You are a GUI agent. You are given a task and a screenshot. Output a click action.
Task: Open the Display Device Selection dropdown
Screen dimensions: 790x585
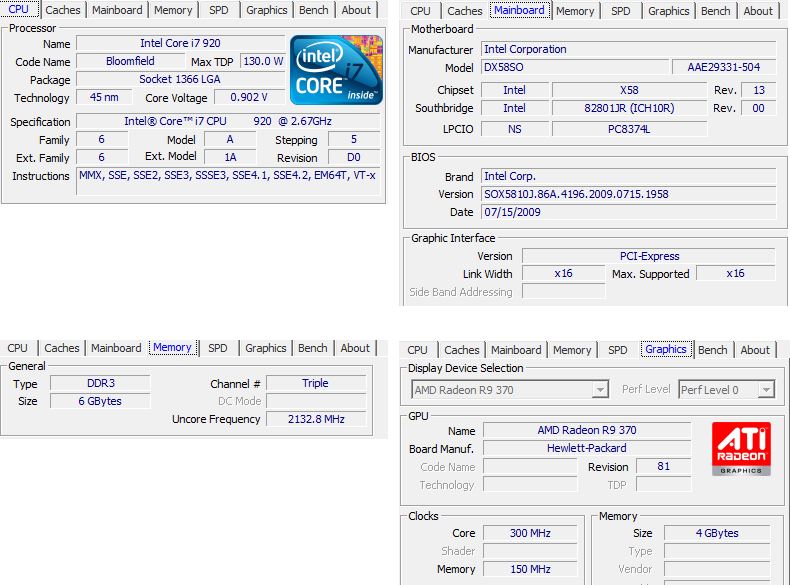pyautogui.click(x=510, y=389)
